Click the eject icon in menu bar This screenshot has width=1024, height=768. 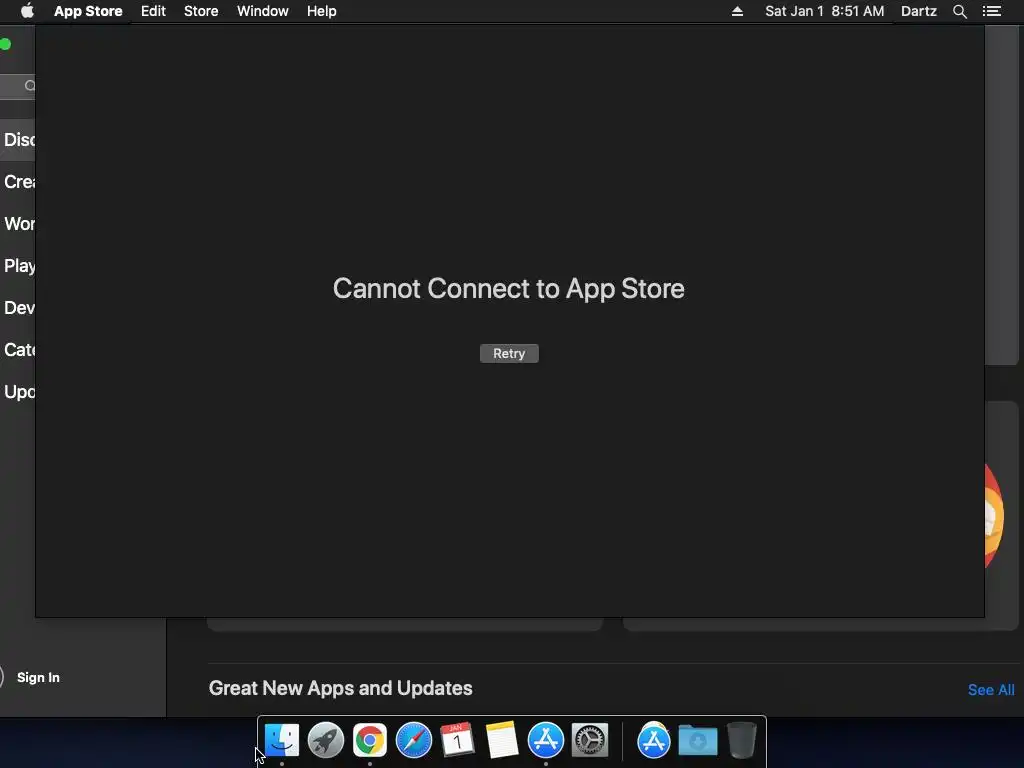[737, 11]
